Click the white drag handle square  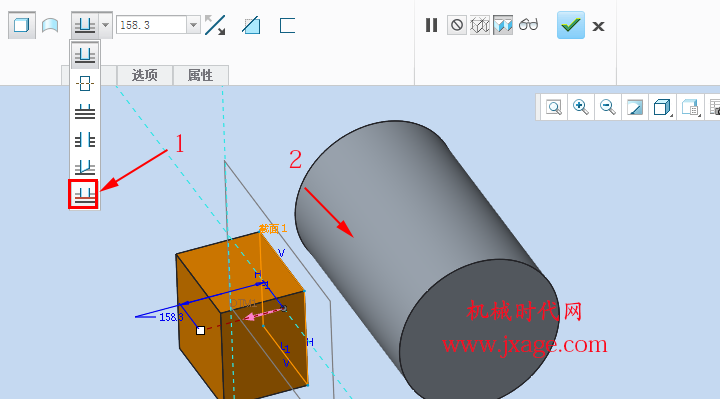200,330
